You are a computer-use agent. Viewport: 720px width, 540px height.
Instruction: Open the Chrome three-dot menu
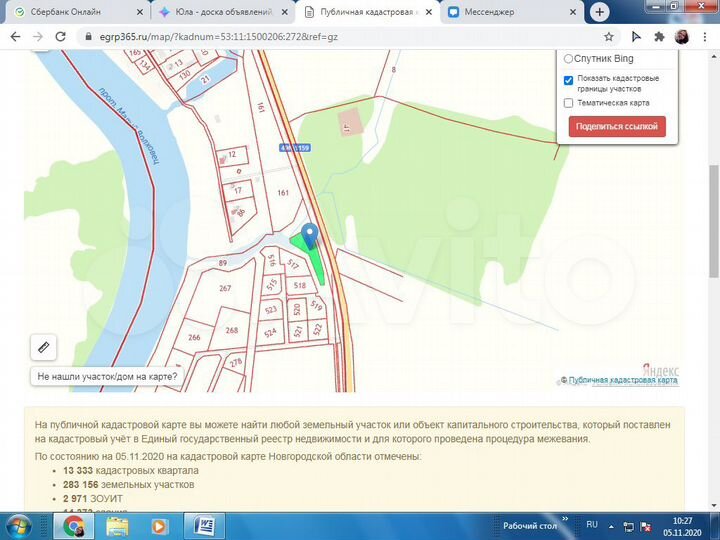coord(705,36)
